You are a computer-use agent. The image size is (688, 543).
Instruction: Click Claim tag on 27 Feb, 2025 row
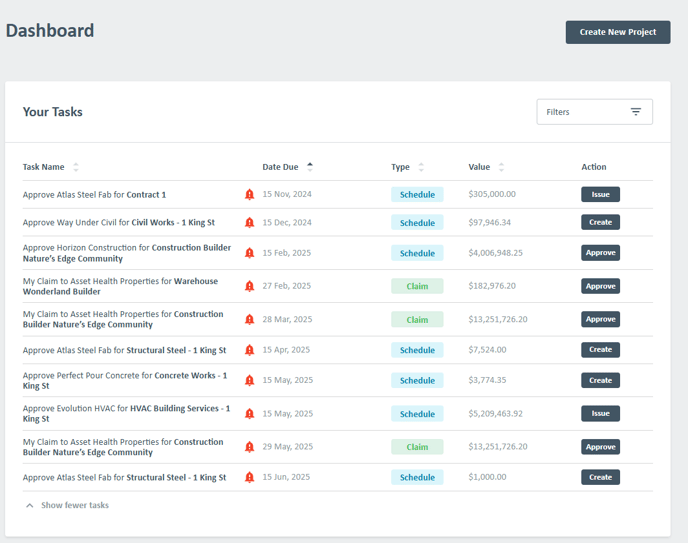[x=417, y=286]
